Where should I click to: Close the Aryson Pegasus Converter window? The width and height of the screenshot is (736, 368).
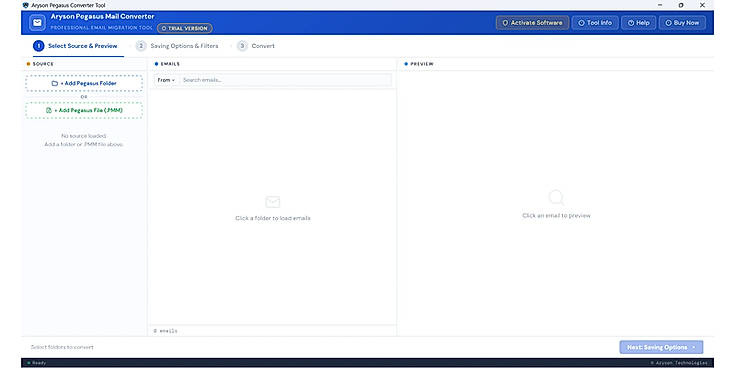702,5
